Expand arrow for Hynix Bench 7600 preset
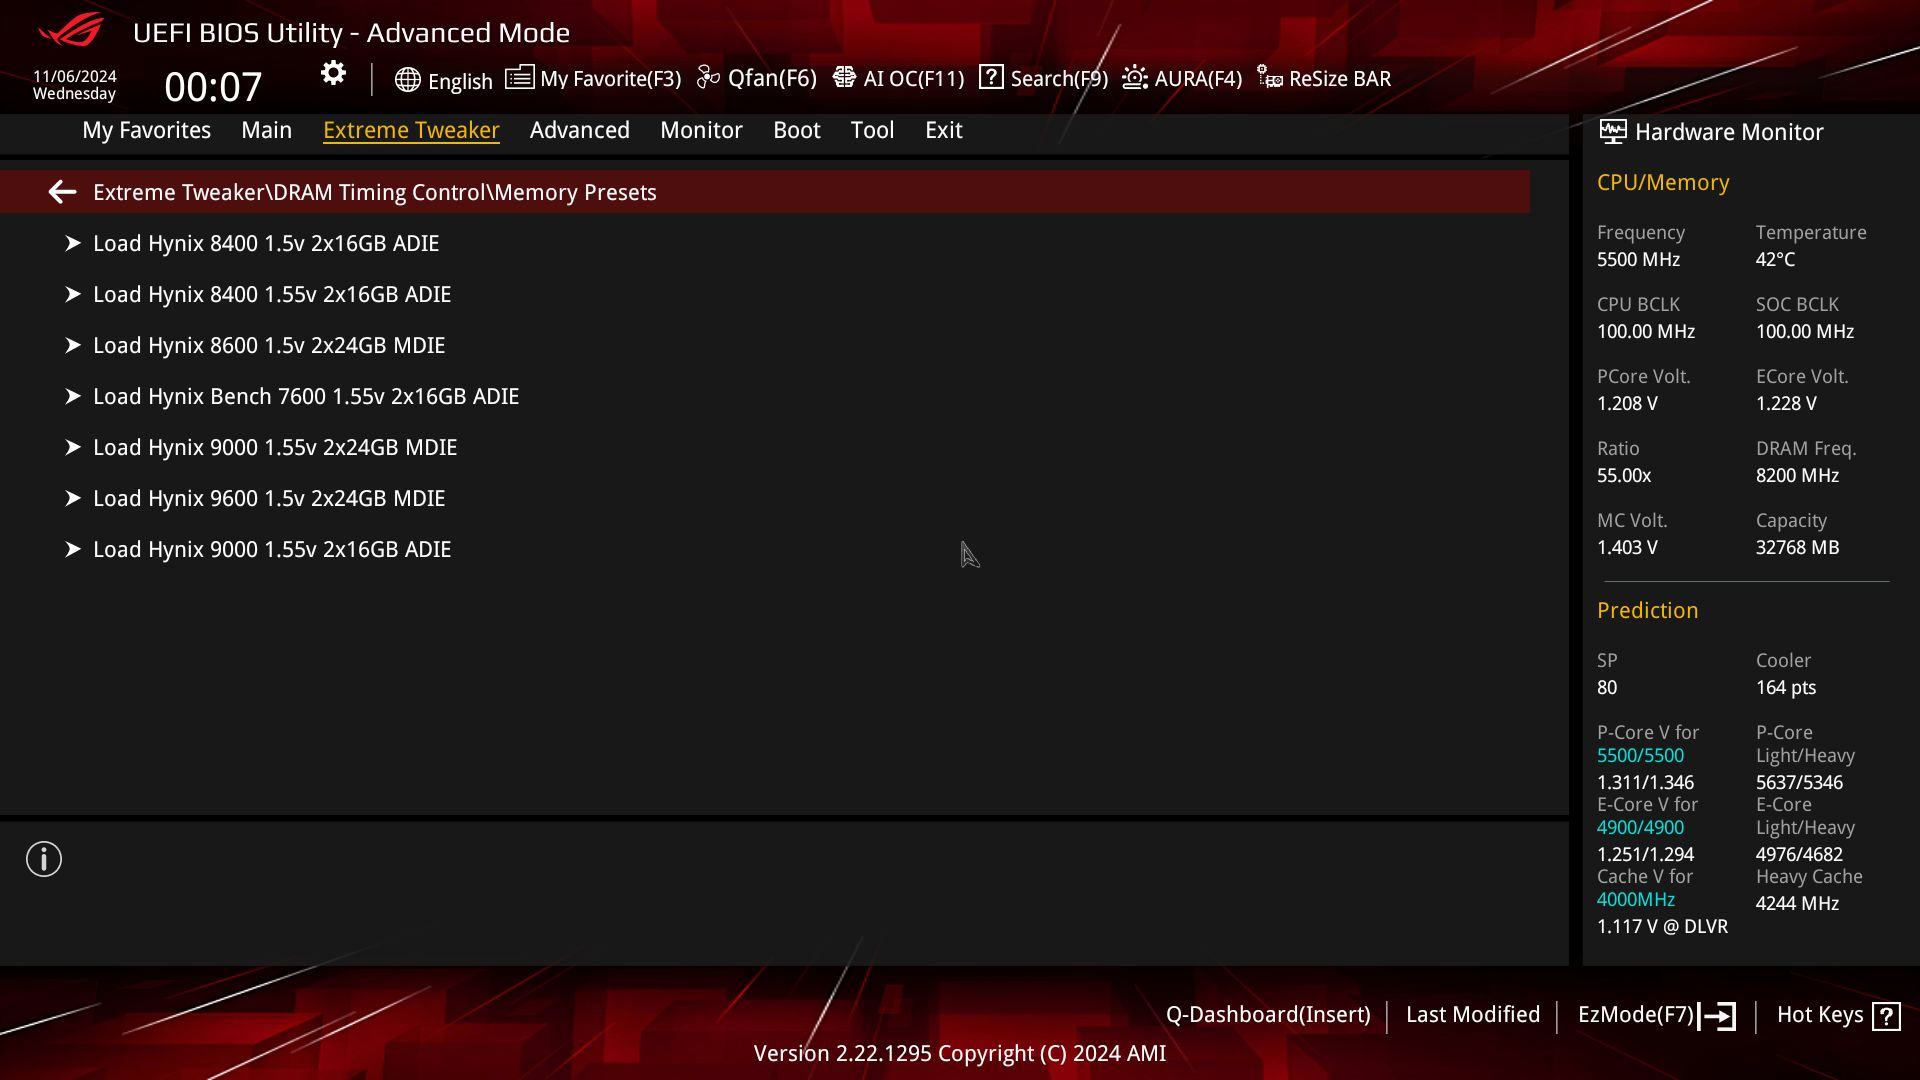Image resolution: width=1920 pixels, height=1080 pixels. tap(72, 396)
